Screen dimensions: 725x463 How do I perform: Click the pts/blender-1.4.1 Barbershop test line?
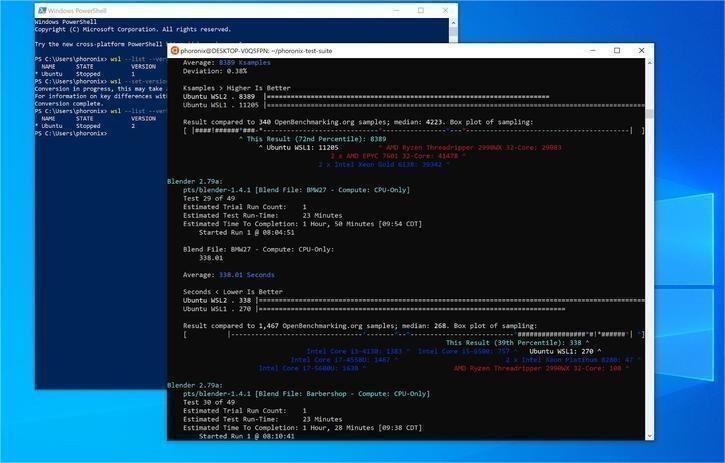coord(306,394)
